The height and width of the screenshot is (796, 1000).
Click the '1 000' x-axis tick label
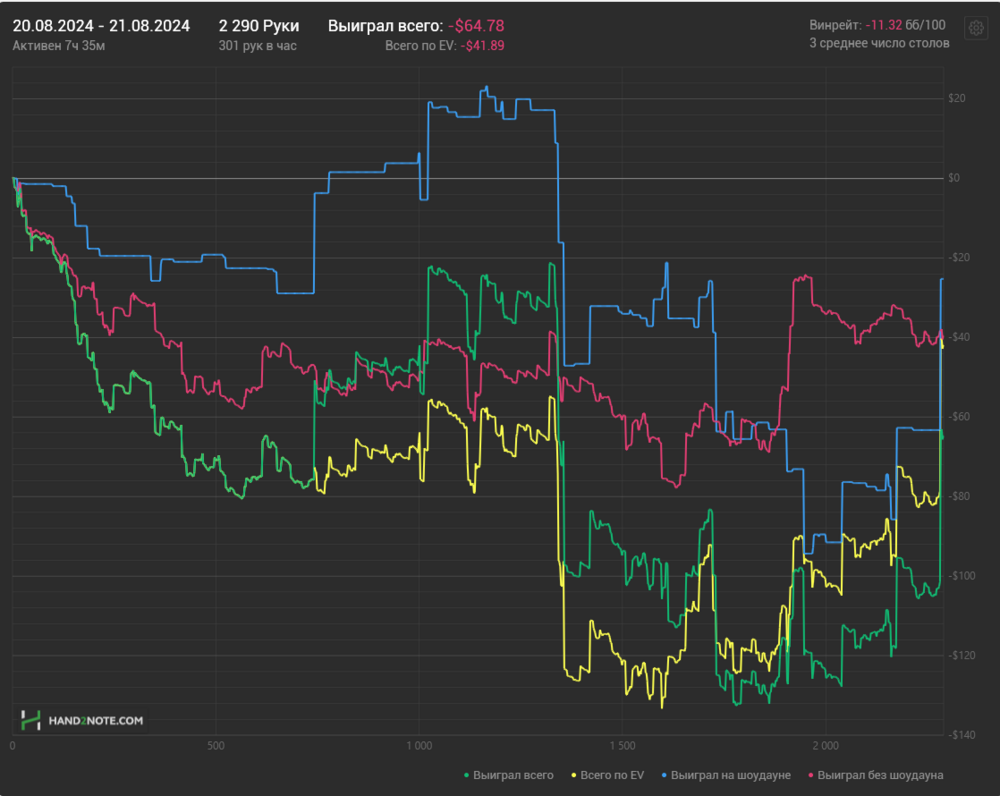click(x=419, y=746)
